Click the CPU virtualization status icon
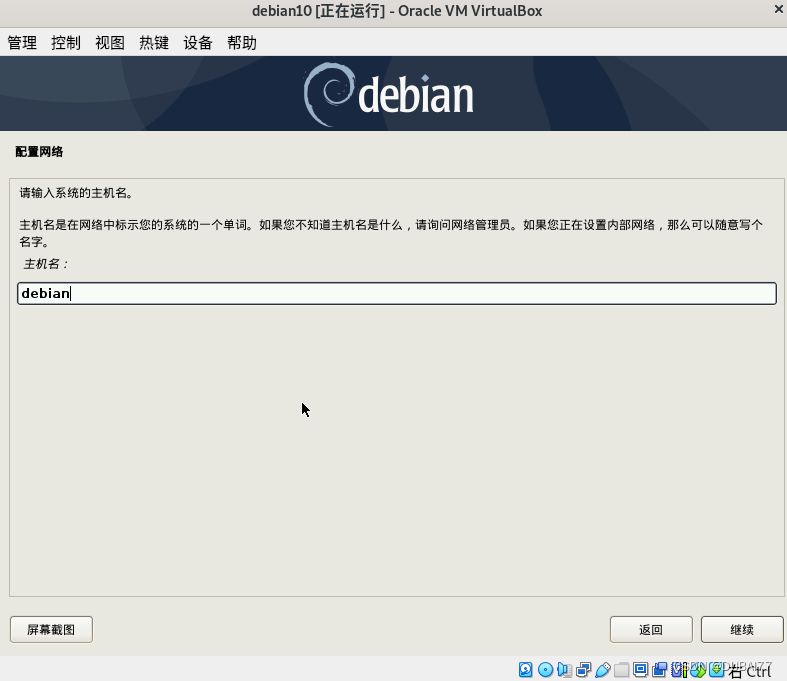787x681 pixels. tap(679, 669)
